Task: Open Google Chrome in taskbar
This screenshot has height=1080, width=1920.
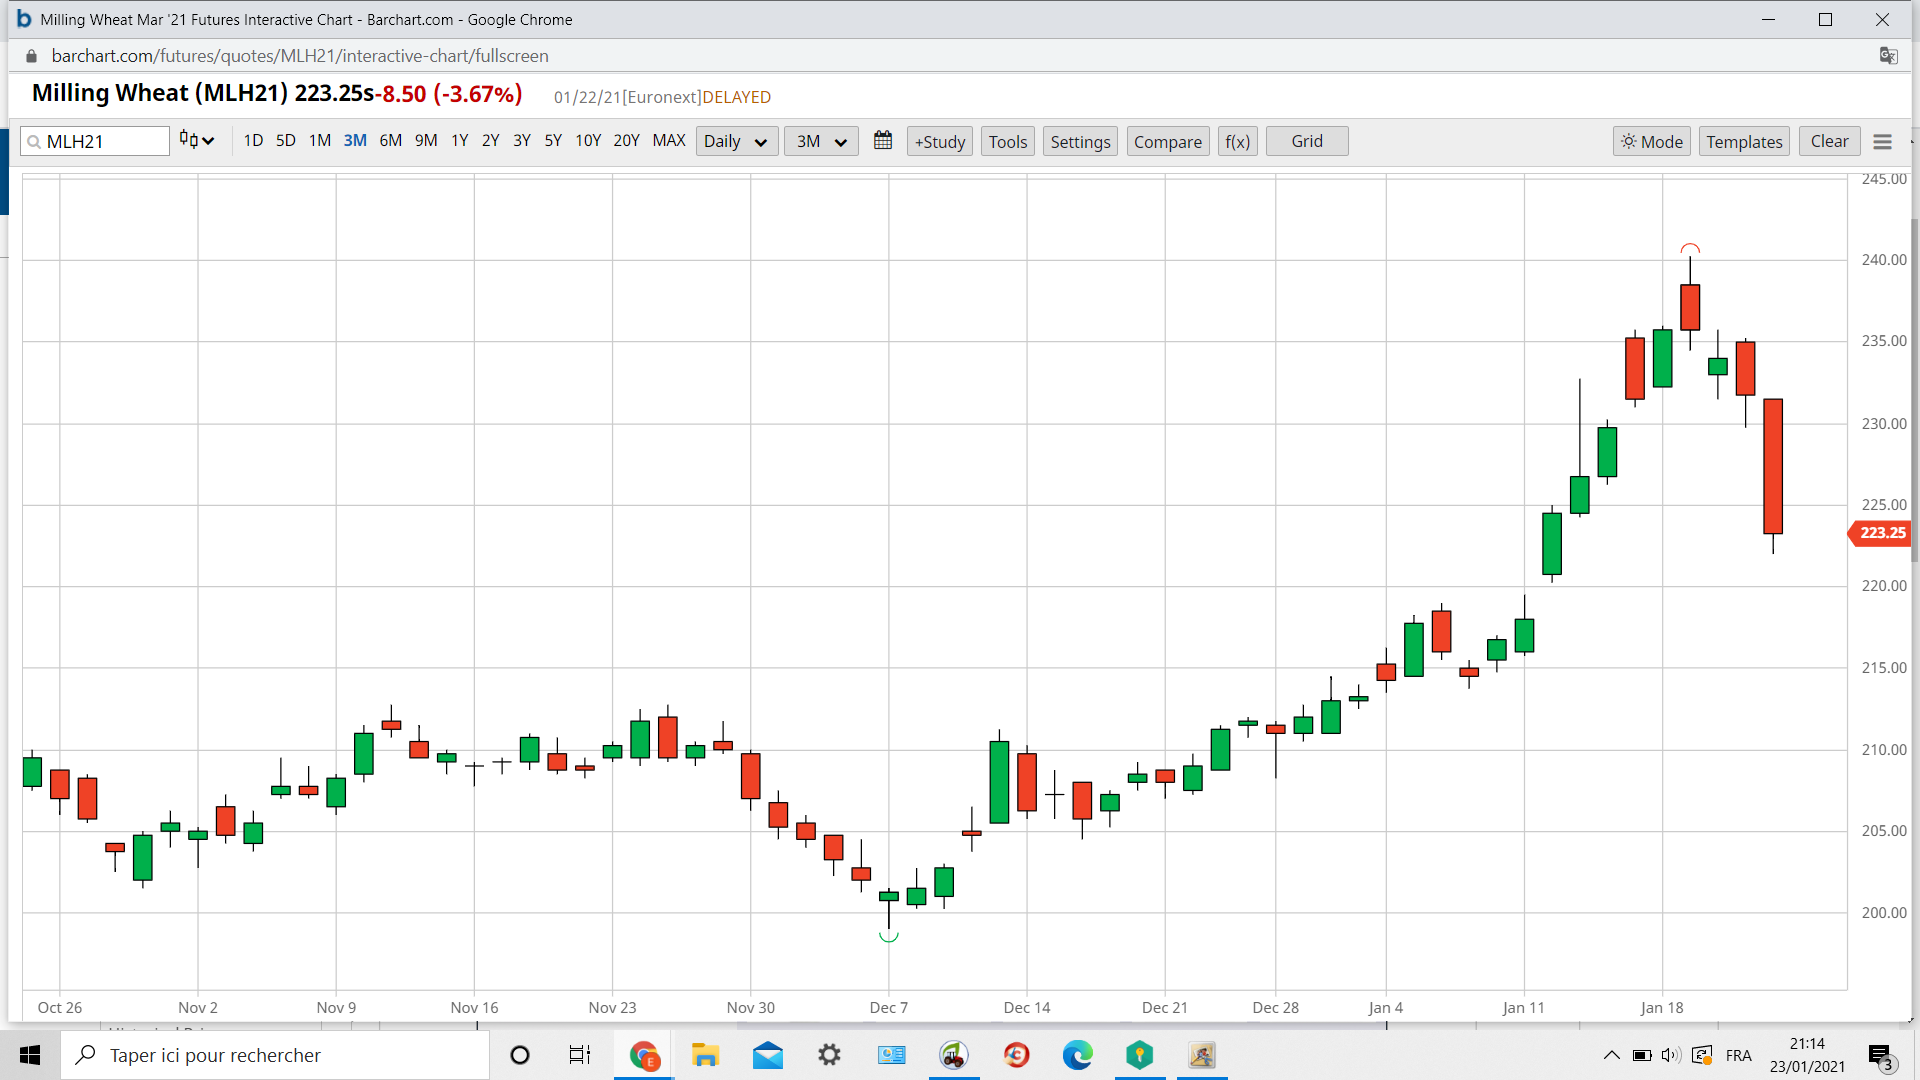Action: coord(643,1055)
